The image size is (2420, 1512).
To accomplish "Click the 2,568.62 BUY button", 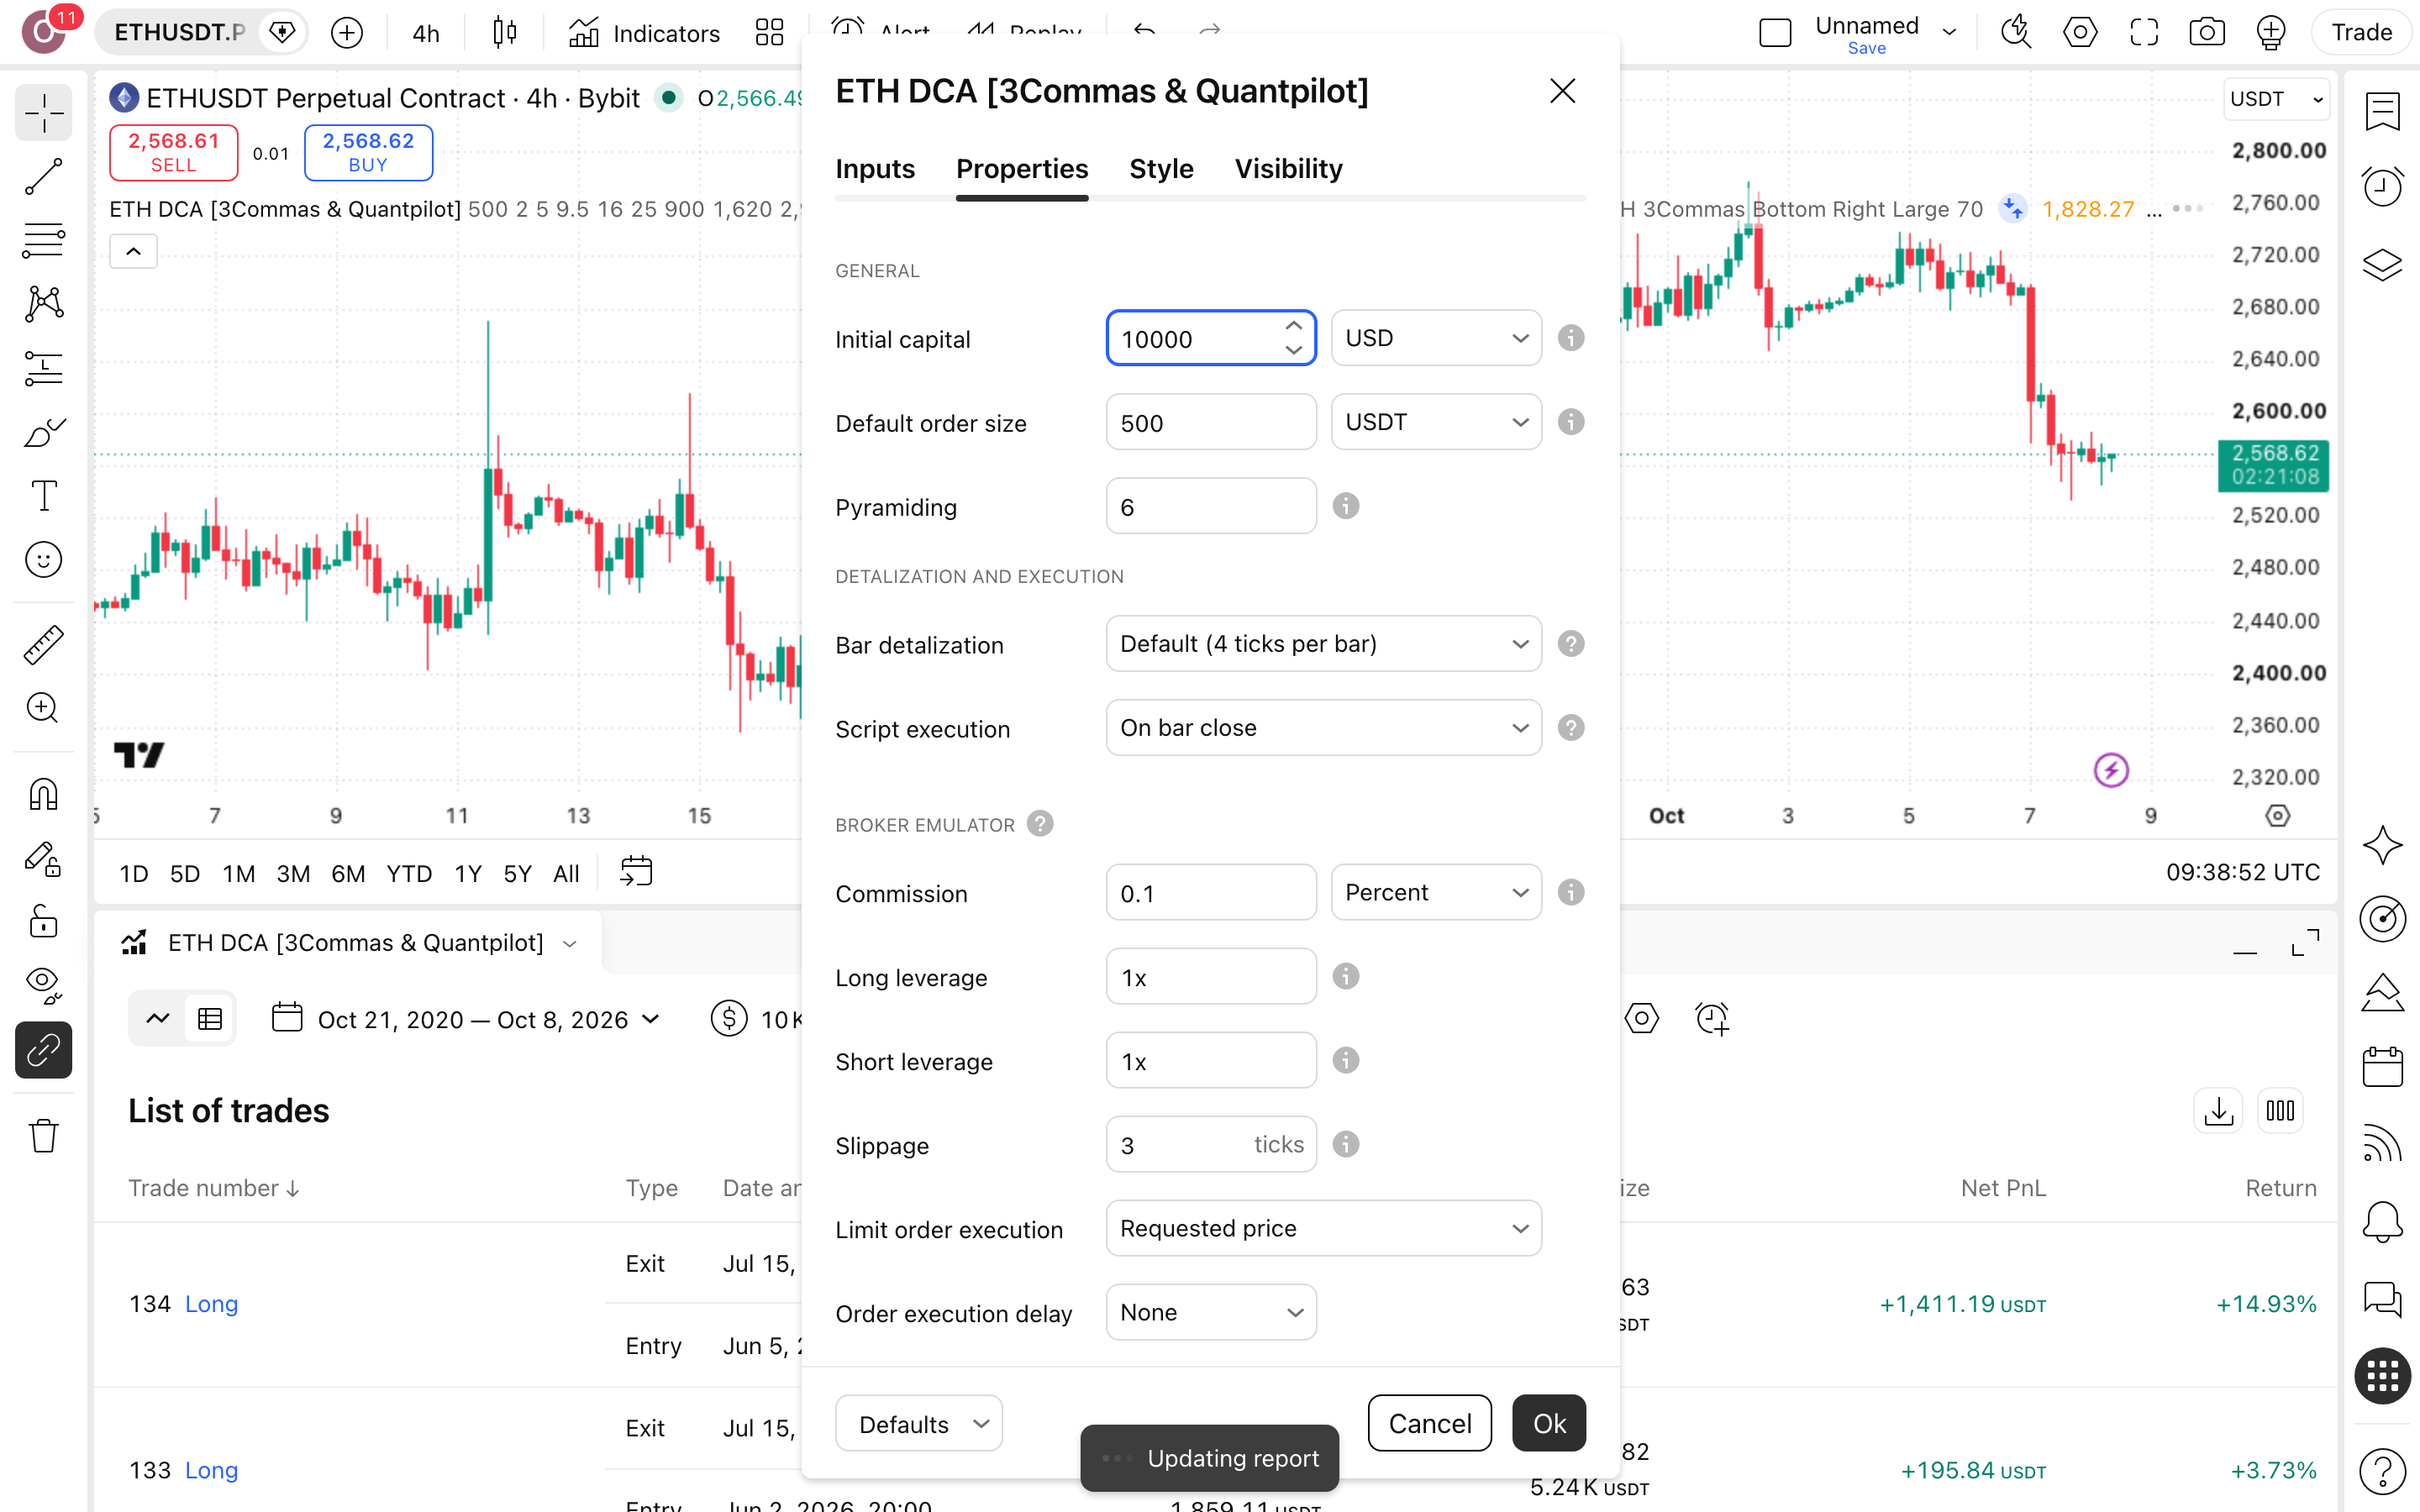I will (x=368, y=152).
